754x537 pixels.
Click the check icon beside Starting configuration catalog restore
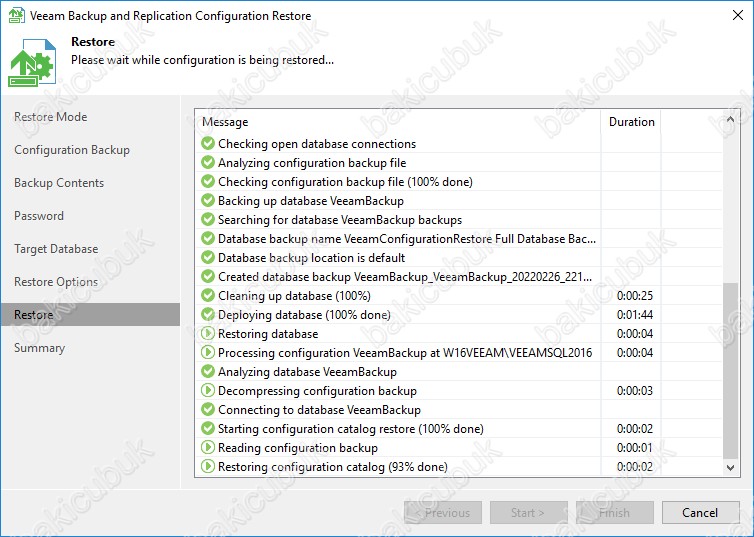coord(208,428)
